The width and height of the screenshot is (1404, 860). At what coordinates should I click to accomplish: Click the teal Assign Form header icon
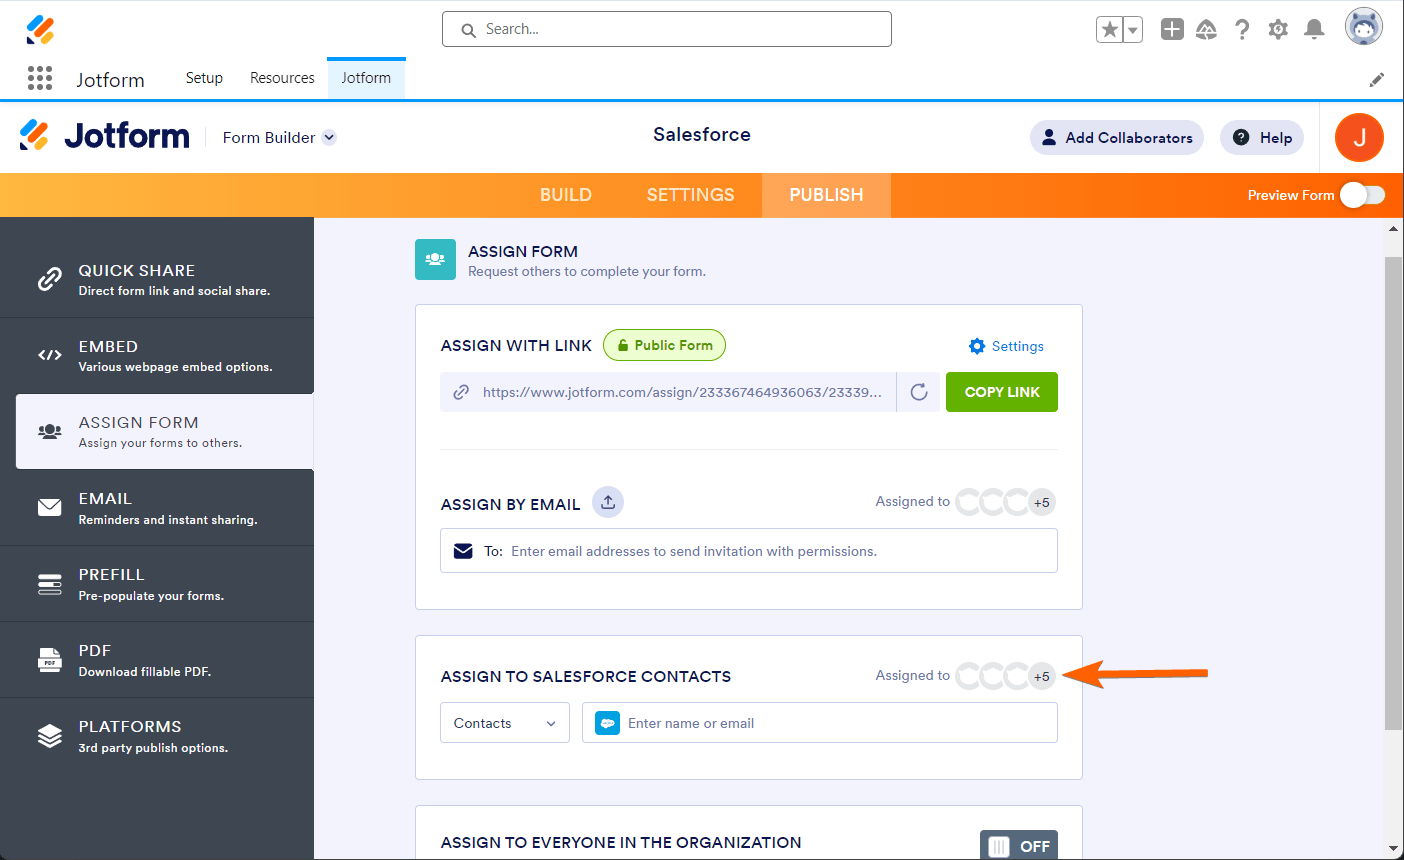coord(435,259)
